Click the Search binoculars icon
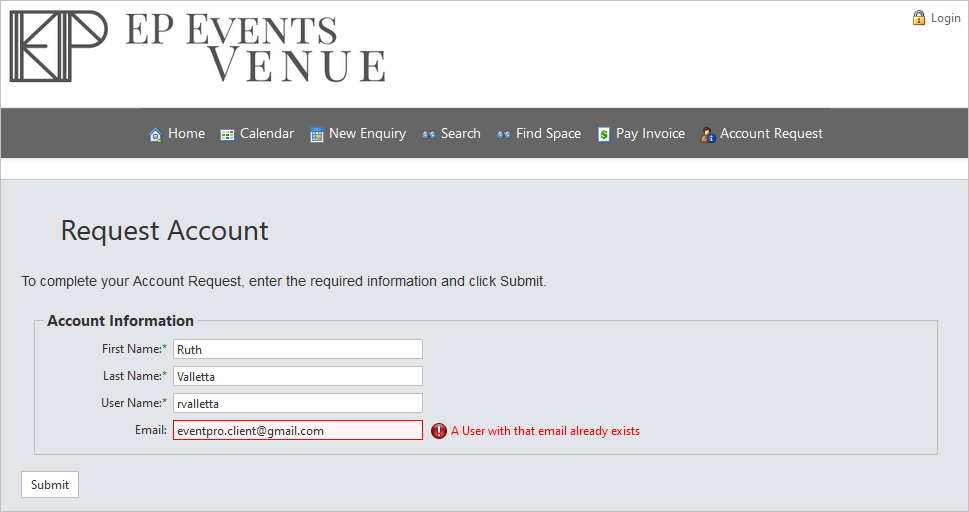This screenshot has height=512, width=969. click(x=429, y=134)
